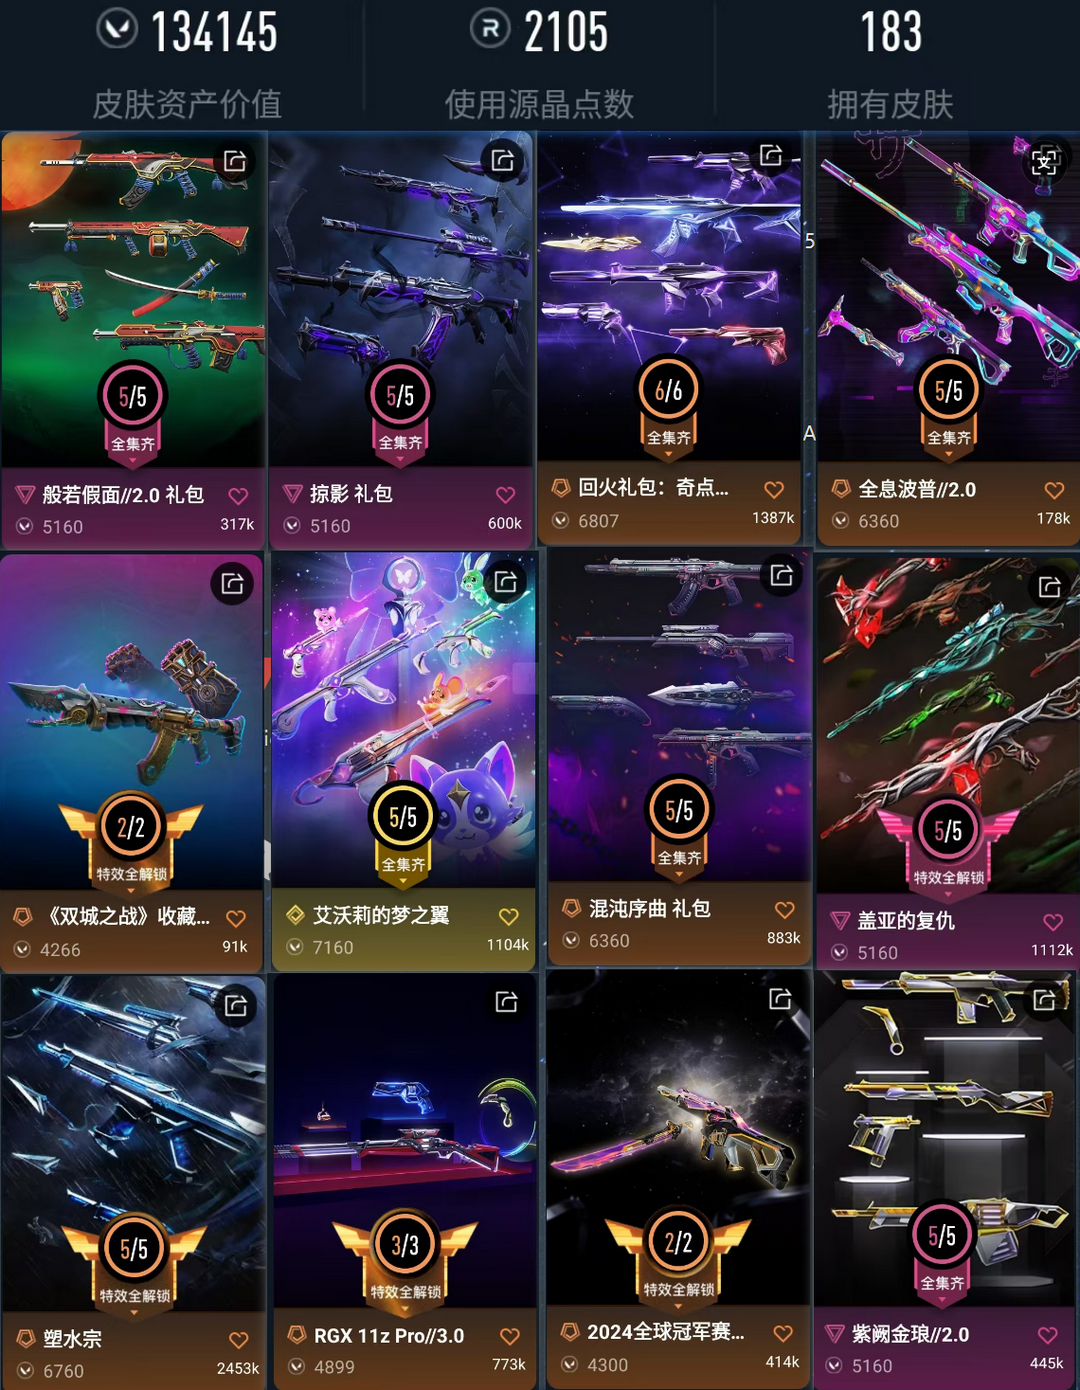1080x1390 pixels.
Task: Toggle heart on 掠影 礼包
Action: pos(506,495)
